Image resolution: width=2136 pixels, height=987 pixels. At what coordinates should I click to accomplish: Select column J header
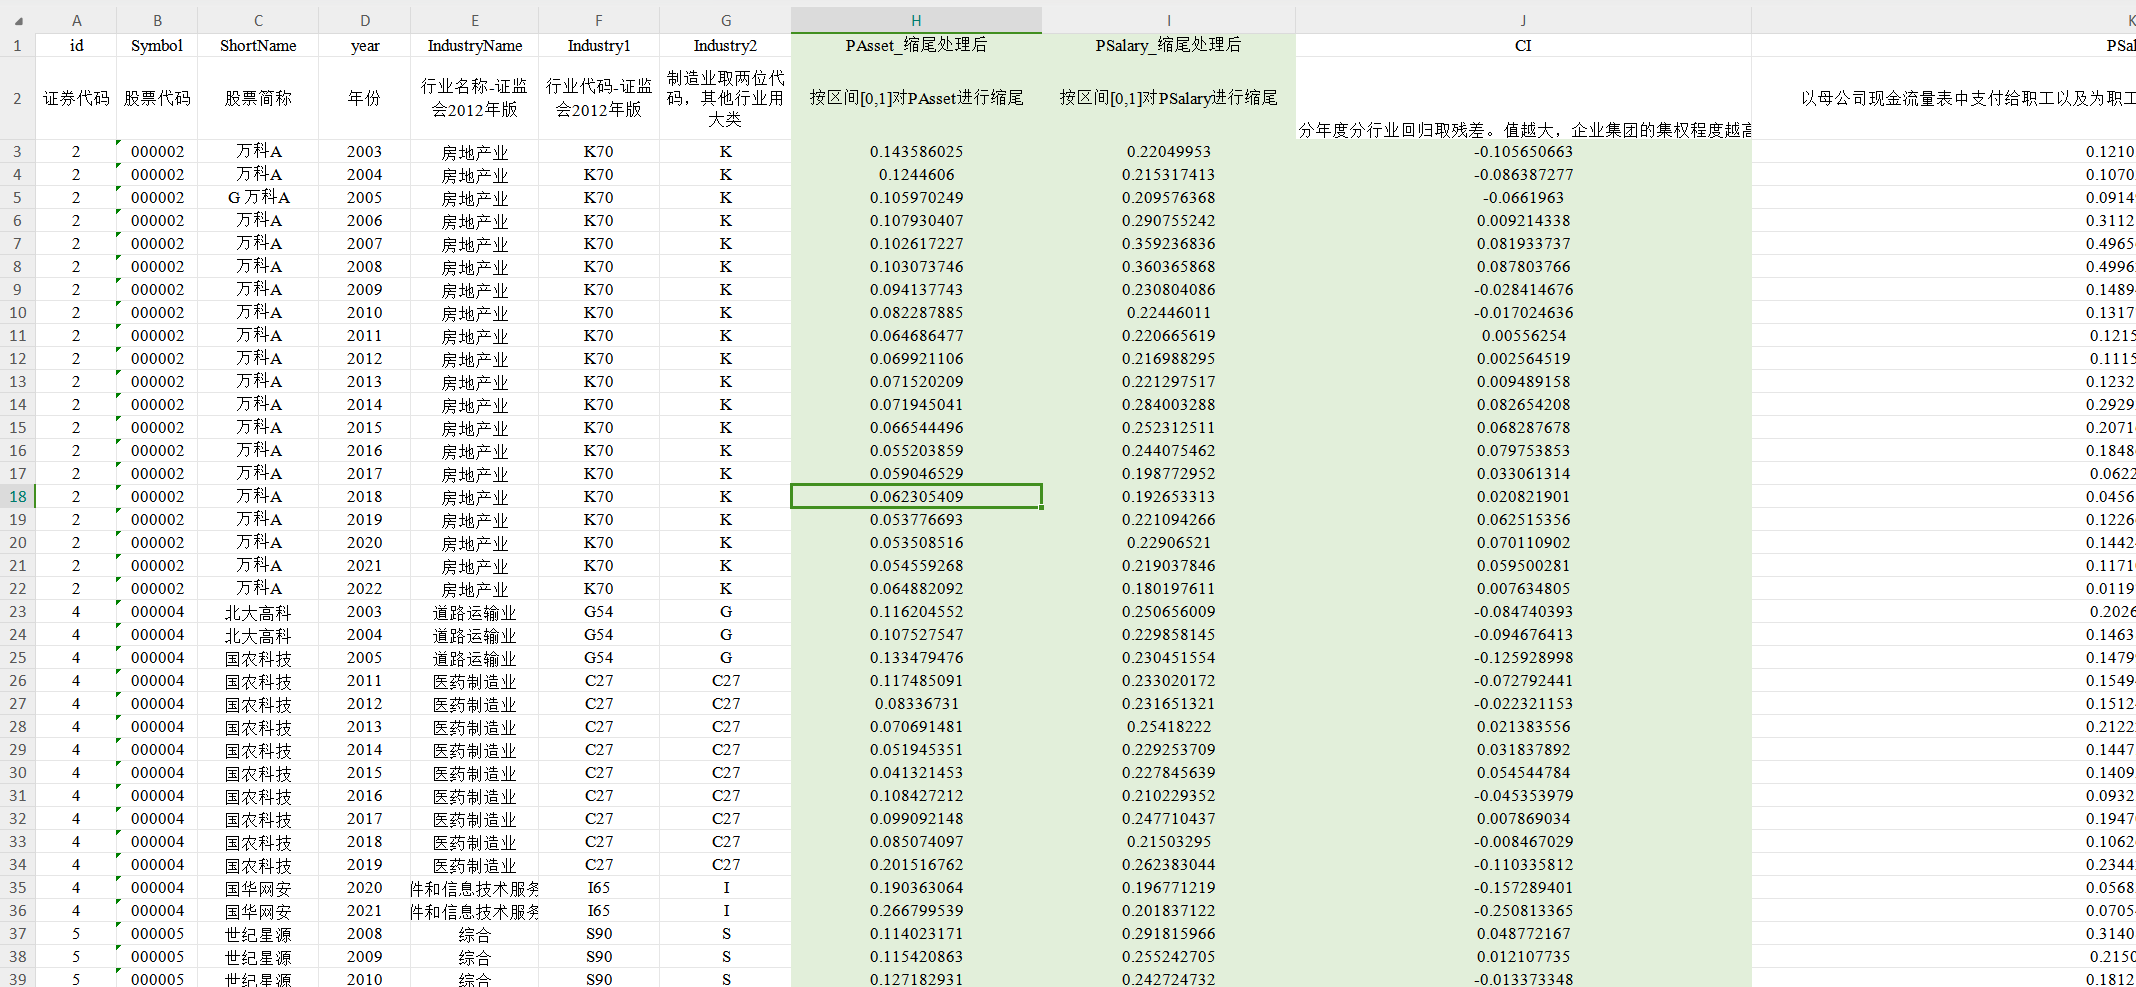pos(1523,20)
